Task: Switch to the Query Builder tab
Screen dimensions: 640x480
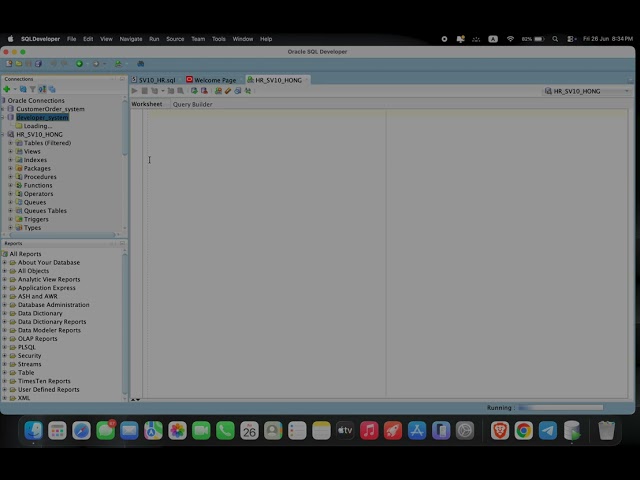Action: pyautogui.click(x=192, y=104)
